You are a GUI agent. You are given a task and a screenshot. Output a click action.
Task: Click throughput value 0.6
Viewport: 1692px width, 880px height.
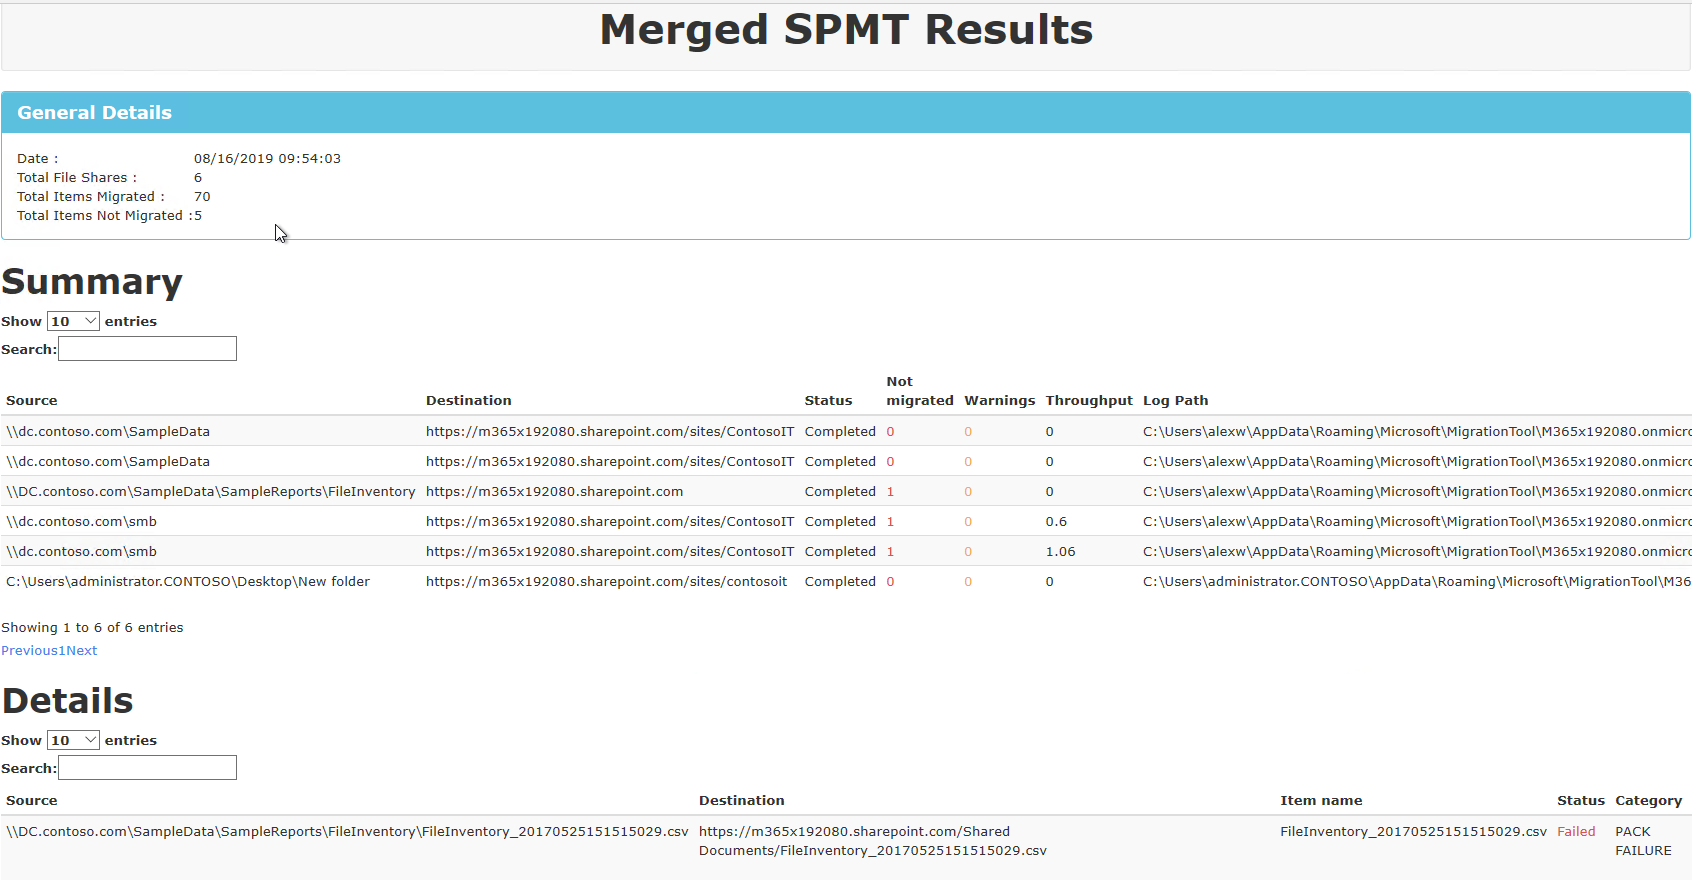(x=1057, y=522)
